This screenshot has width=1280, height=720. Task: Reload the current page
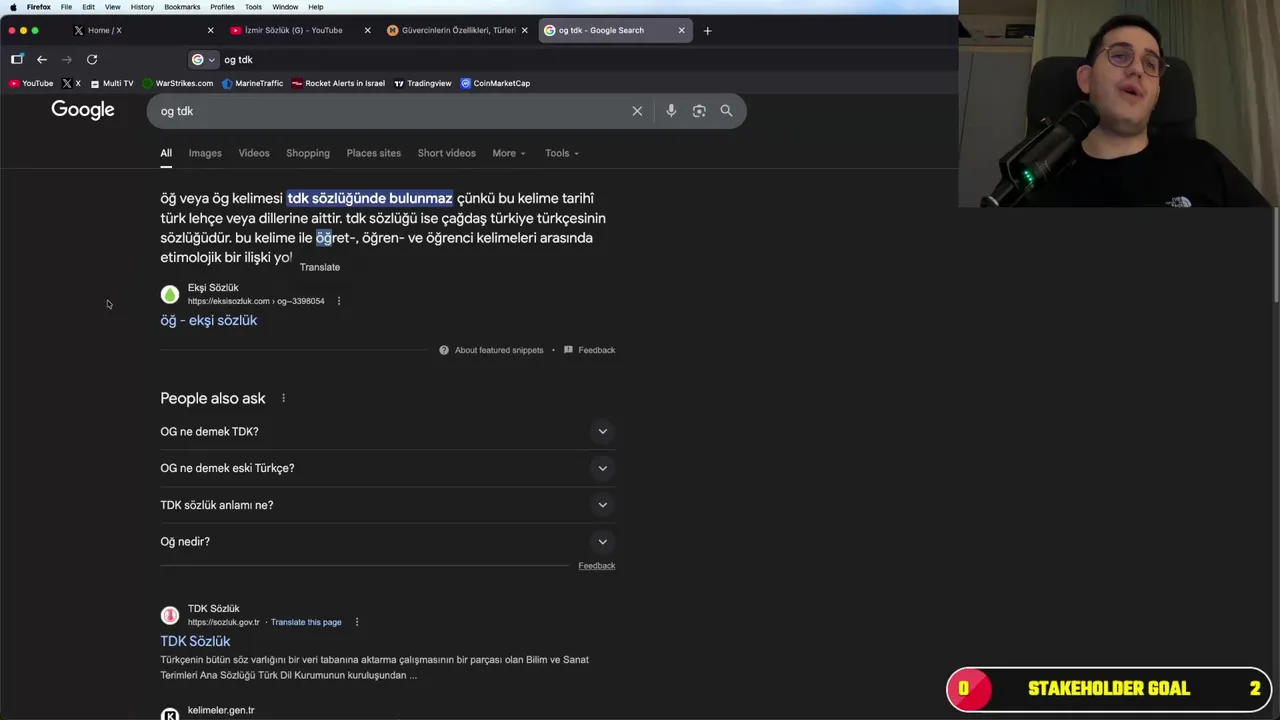point(92,59)
